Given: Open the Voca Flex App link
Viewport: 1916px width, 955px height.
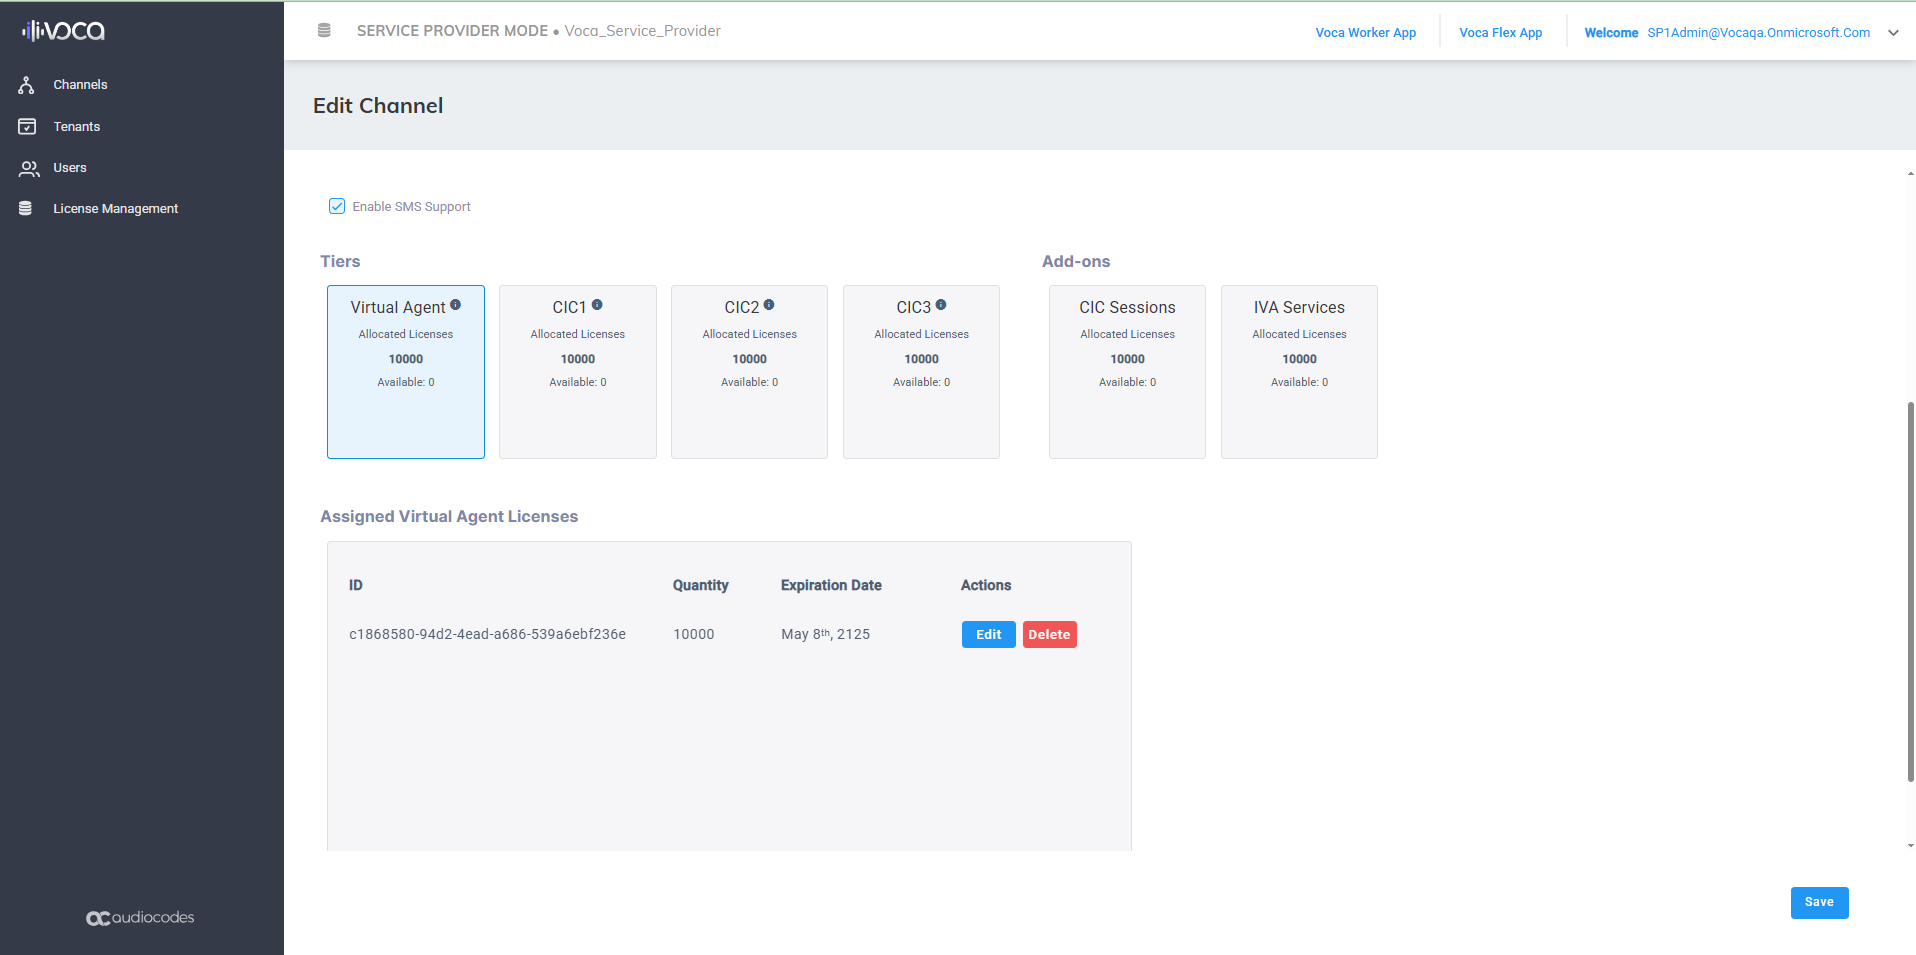Looking at the screenshot, I should [x=1500, y=33].
